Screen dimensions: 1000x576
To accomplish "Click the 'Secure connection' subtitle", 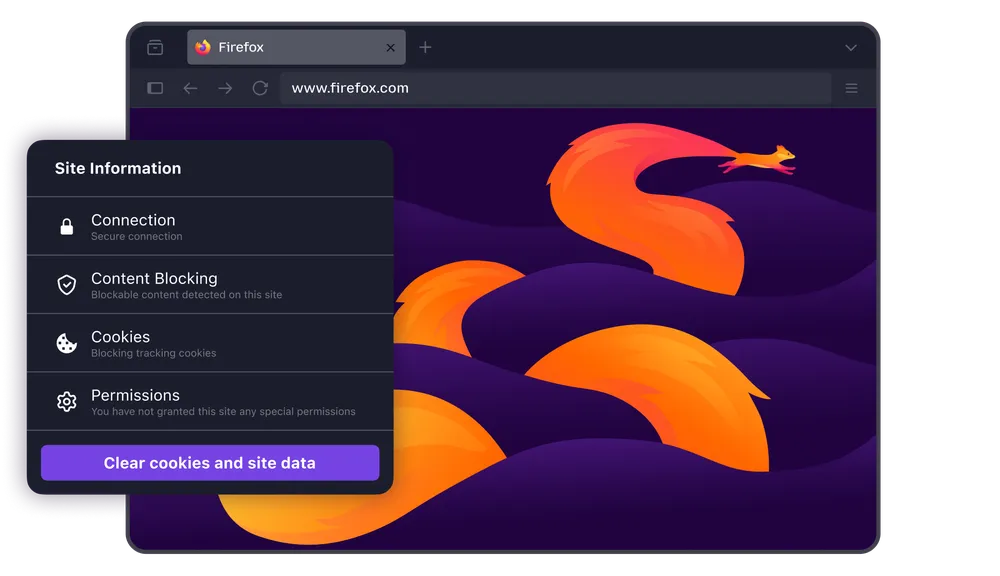I will click(x=136, y=237).
